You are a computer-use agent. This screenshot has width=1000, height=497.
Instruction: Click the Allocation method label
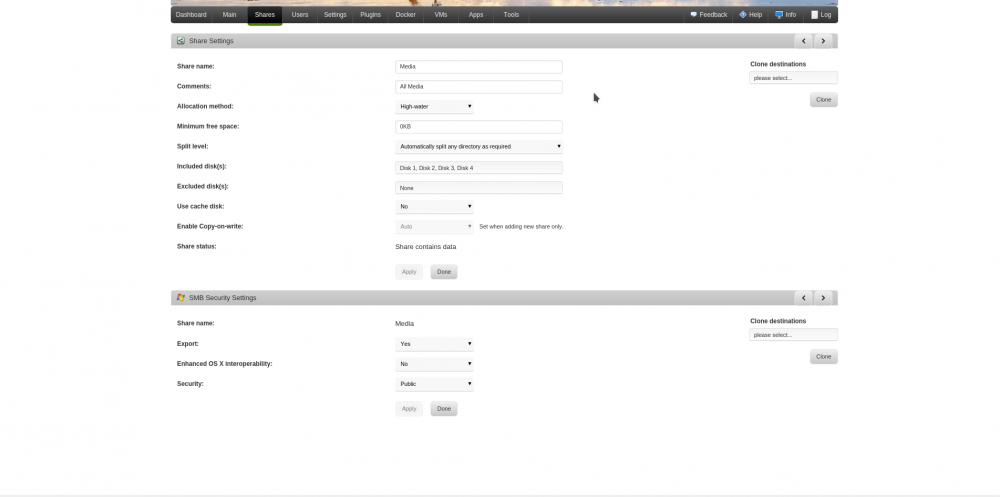(x=205, y=107)
